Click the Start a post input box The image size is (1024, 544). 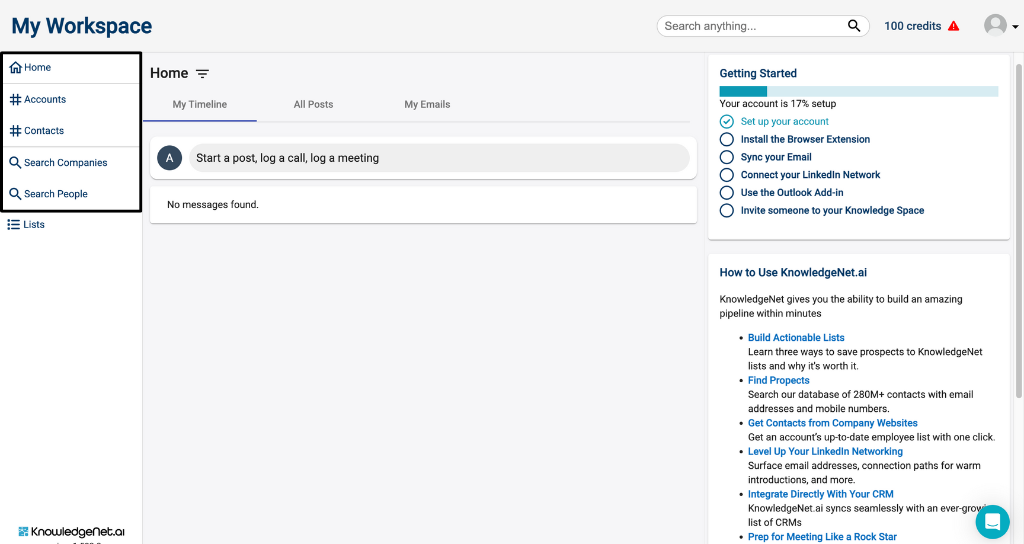439,158
